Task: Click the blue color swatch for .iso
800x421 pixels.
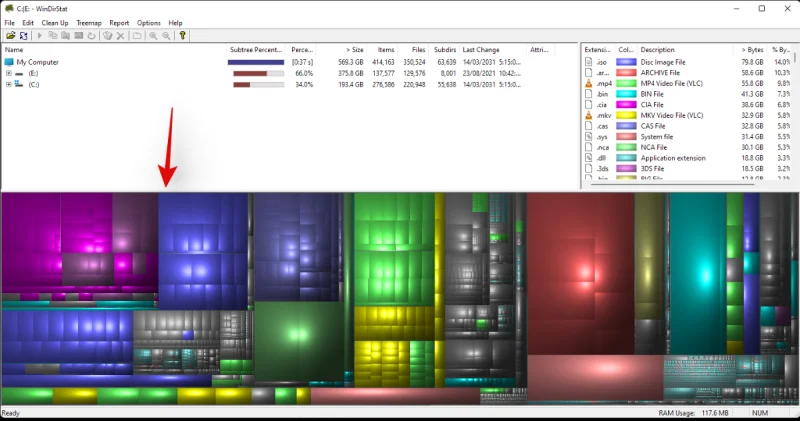Action: point(626,62)
